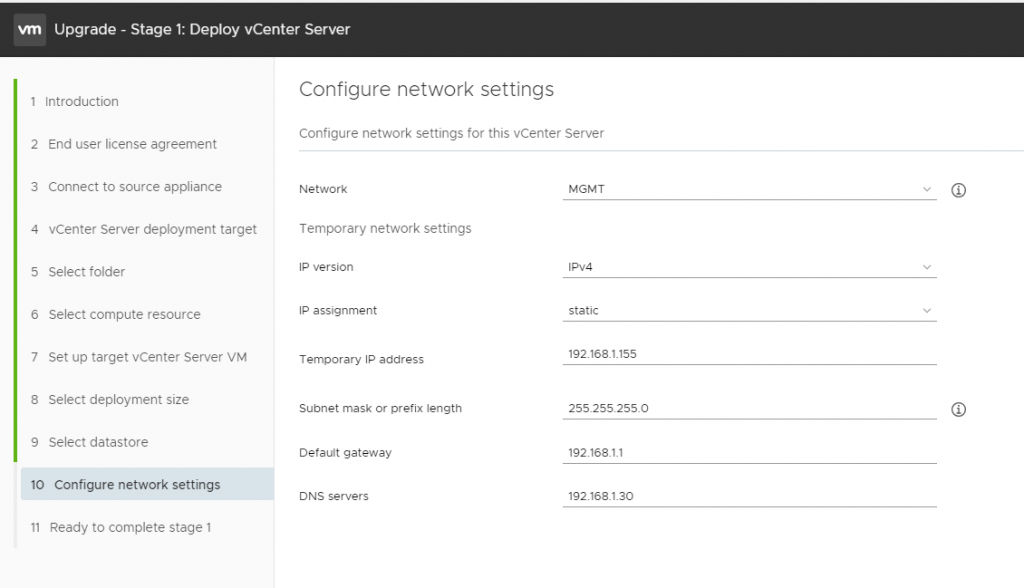
Task: Click the 'DNS servers' label
Action: click(334, 496)
